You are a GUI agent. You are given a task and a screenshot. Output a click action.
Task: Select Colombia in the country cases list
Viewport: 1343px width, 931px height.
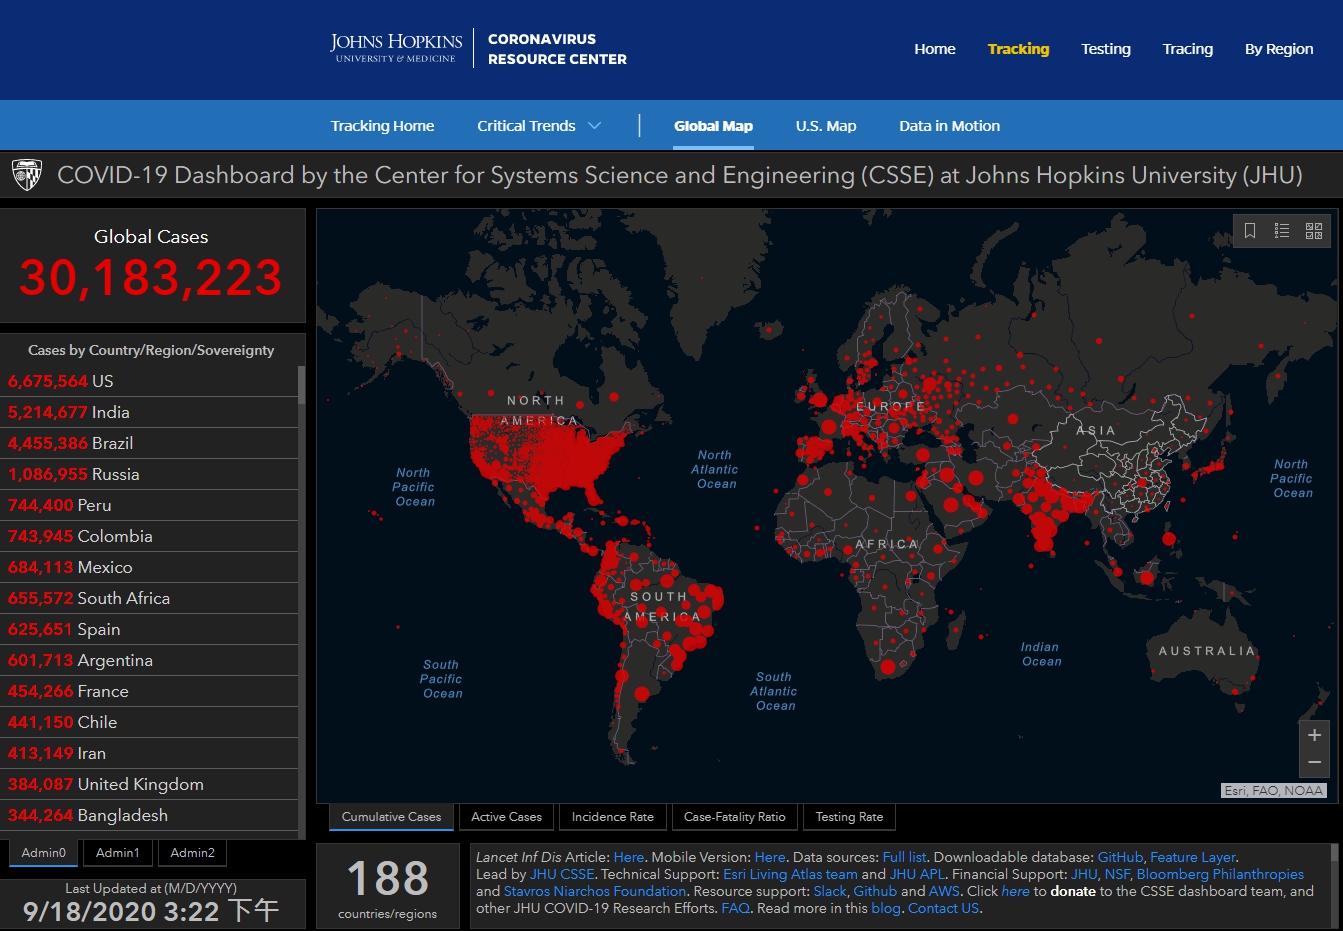pyautogui.click(x=149, y=536)
